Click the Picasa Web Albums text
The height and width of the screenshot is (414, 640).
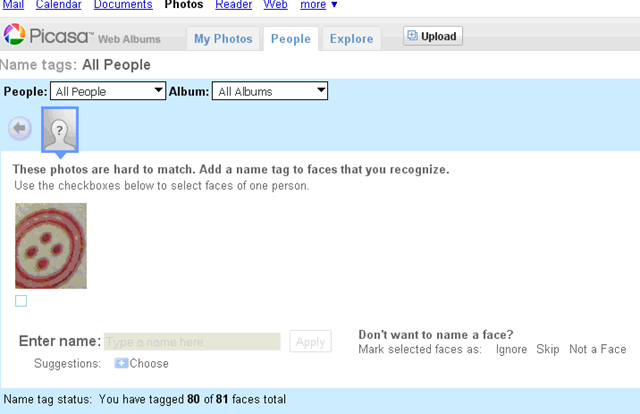[95, 37]
